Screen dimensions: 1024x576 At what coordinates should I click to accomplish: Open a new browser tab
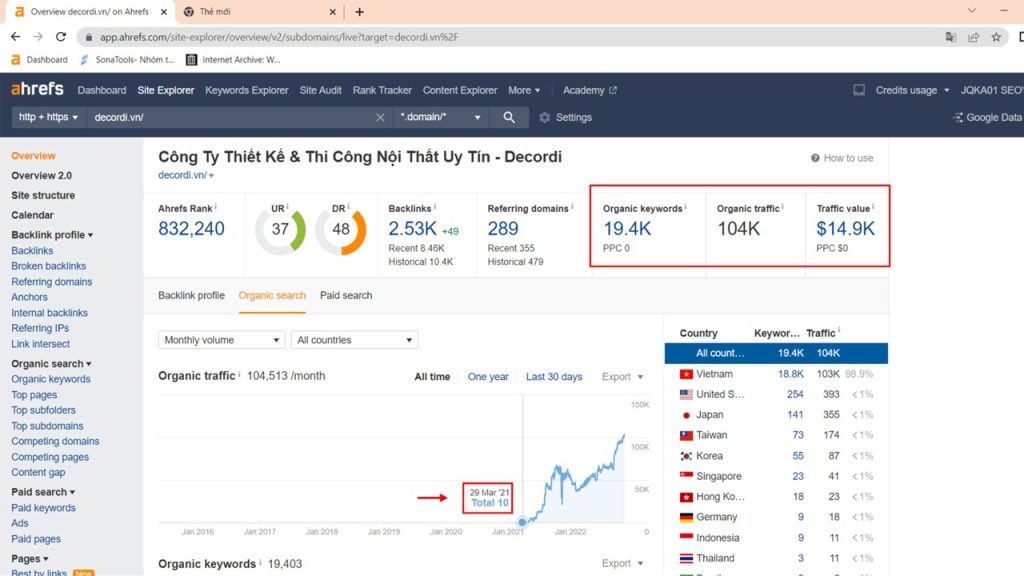359,12
